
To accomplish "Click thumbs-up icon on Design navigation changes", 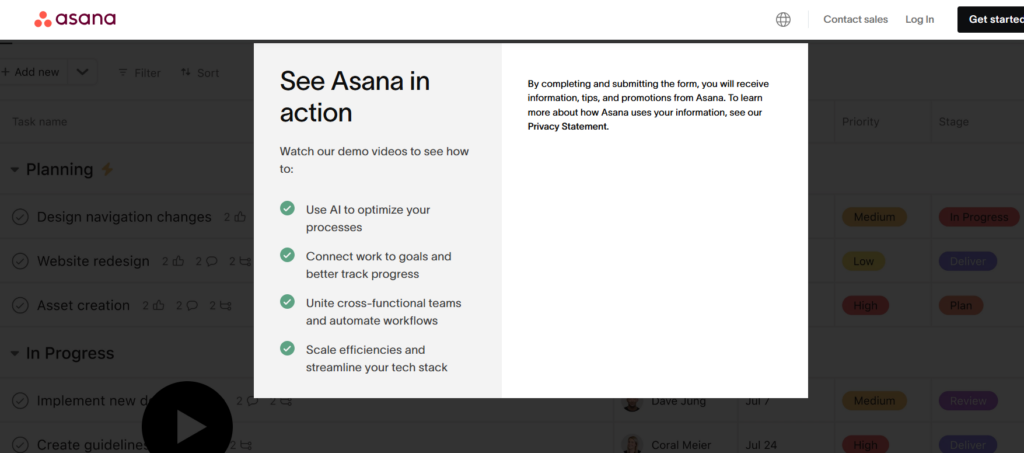I will tap(240, 217).
